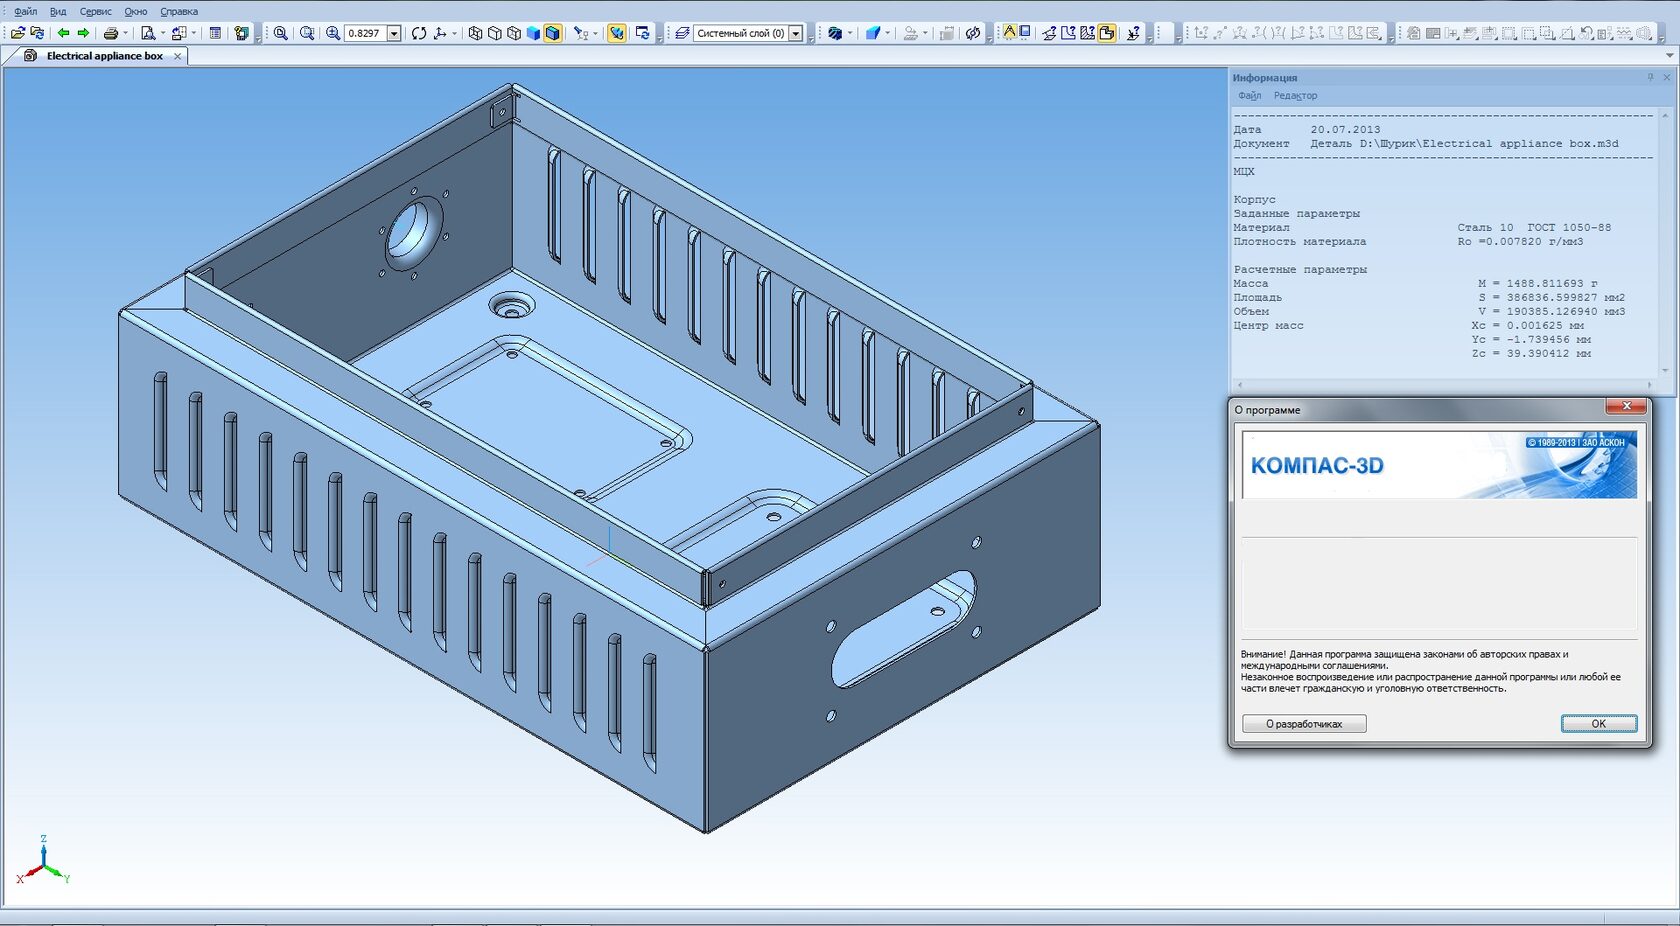Toggle pin on the Информация panel
1680x926 pixels.
(1650, 77)
